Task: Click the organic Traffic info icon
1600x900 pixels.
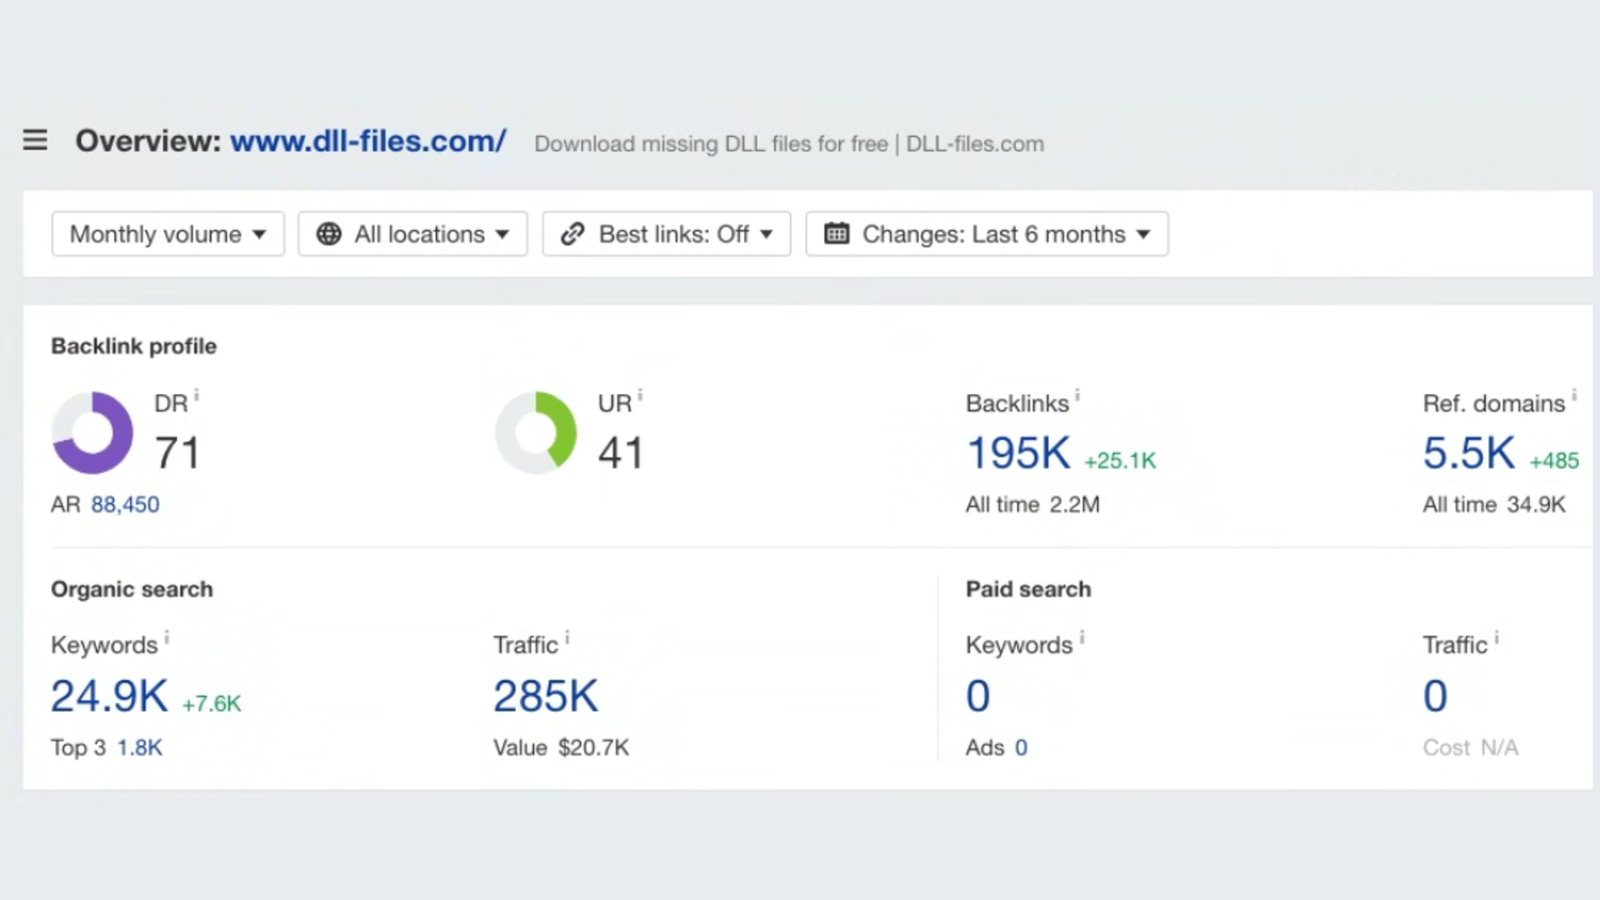Action: tap(567, 637)
